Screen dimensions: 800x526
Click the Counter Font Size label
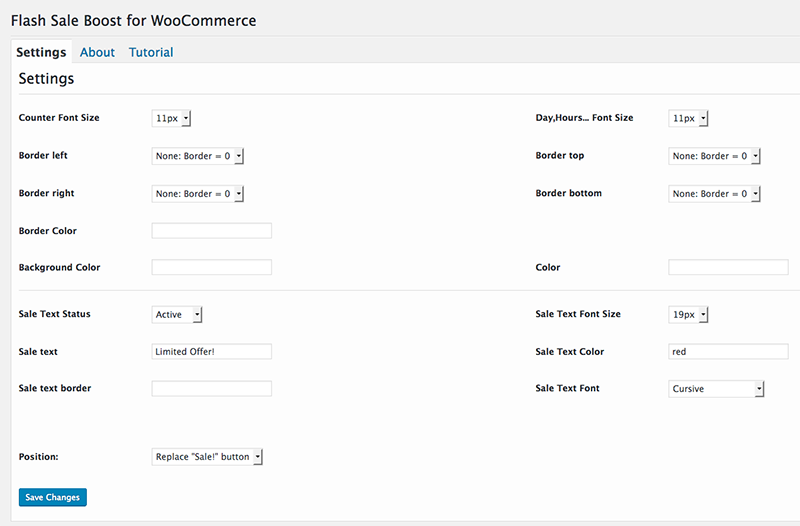pyautogui.click(x=59, y=117)
